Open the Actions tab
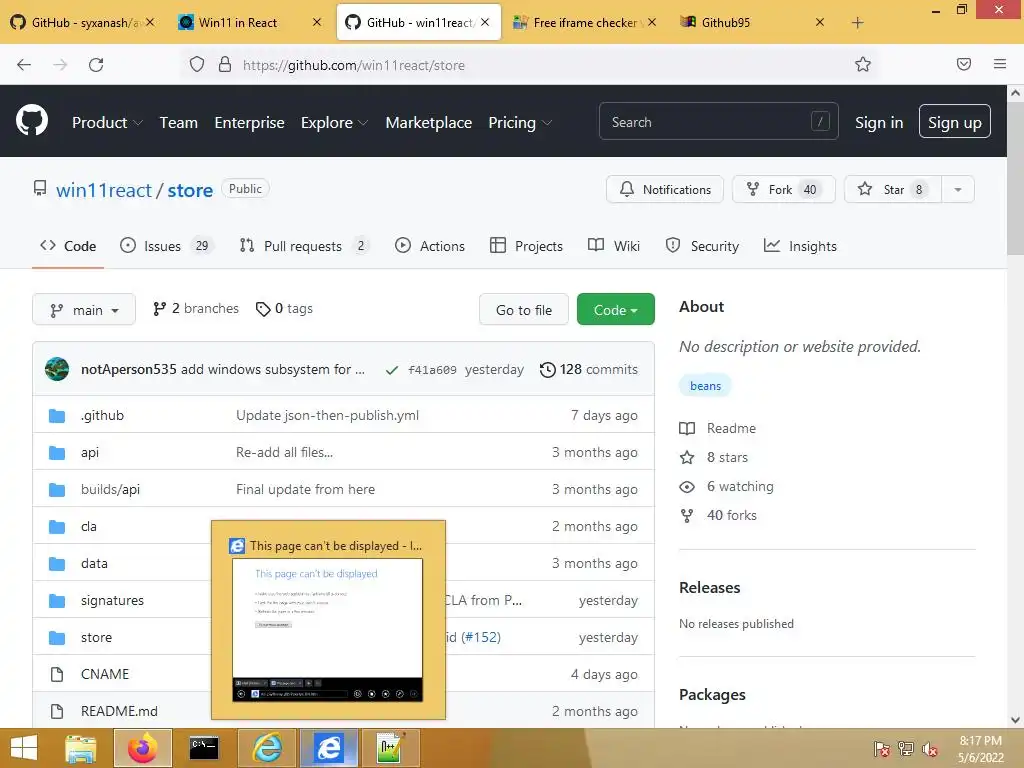 430,246
